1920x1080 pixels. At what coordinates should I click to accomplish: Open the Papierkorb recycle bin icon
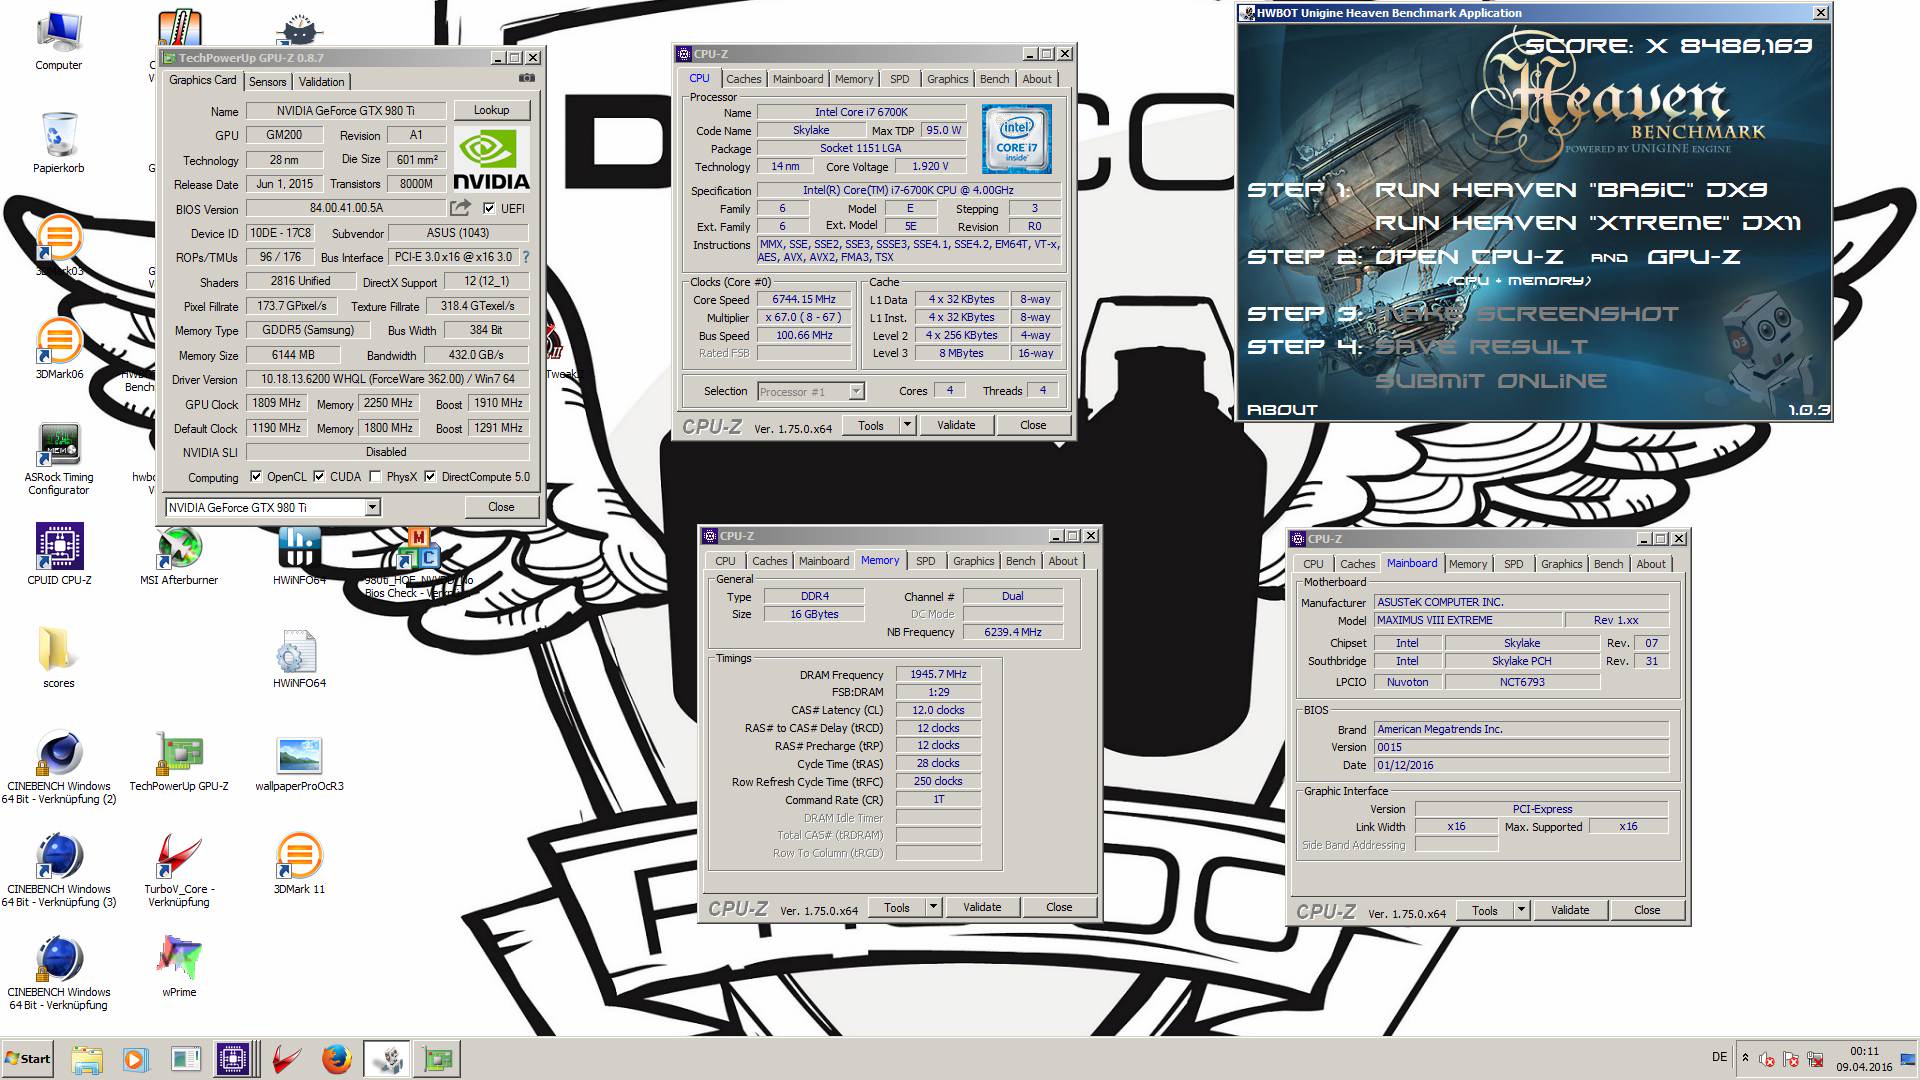59,142
